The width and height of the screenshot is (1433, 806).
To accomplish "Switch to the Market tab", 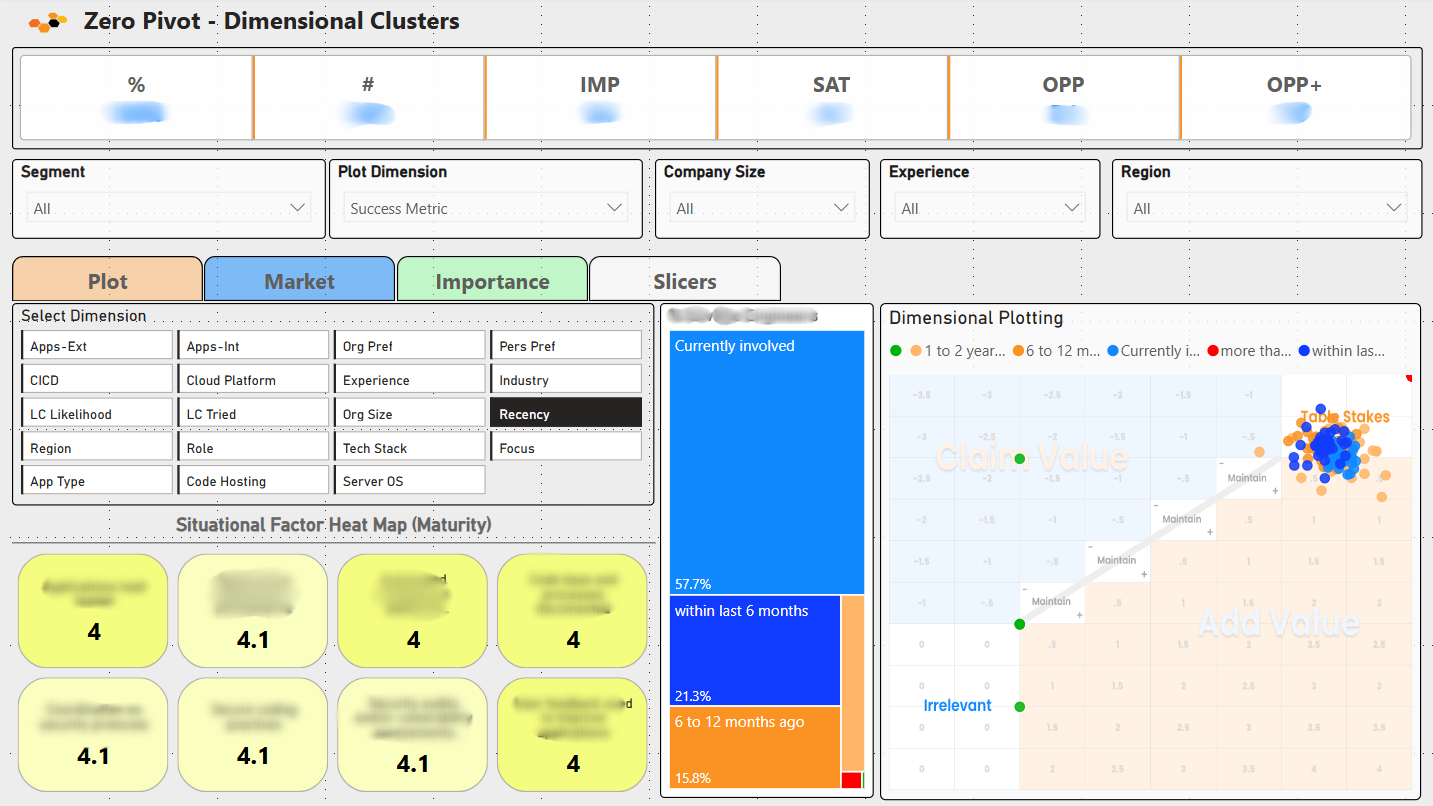I will pos(299,281).
